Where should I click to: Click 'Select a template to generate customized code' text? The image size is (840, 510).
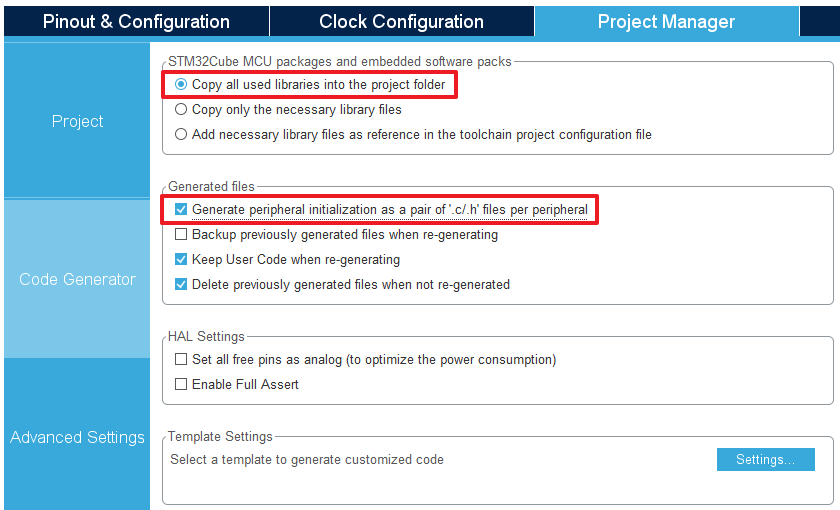tap(307, 460)
